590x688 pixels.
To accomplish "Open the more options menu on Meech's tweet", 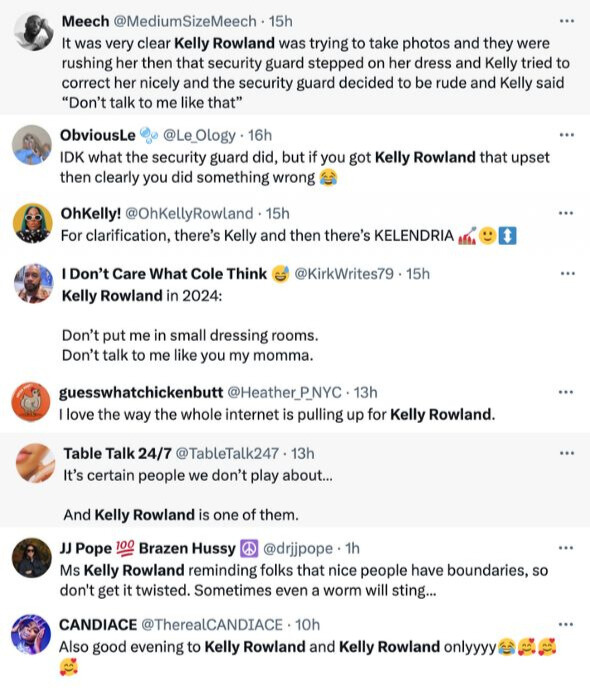I will click(x=567, y=21).
